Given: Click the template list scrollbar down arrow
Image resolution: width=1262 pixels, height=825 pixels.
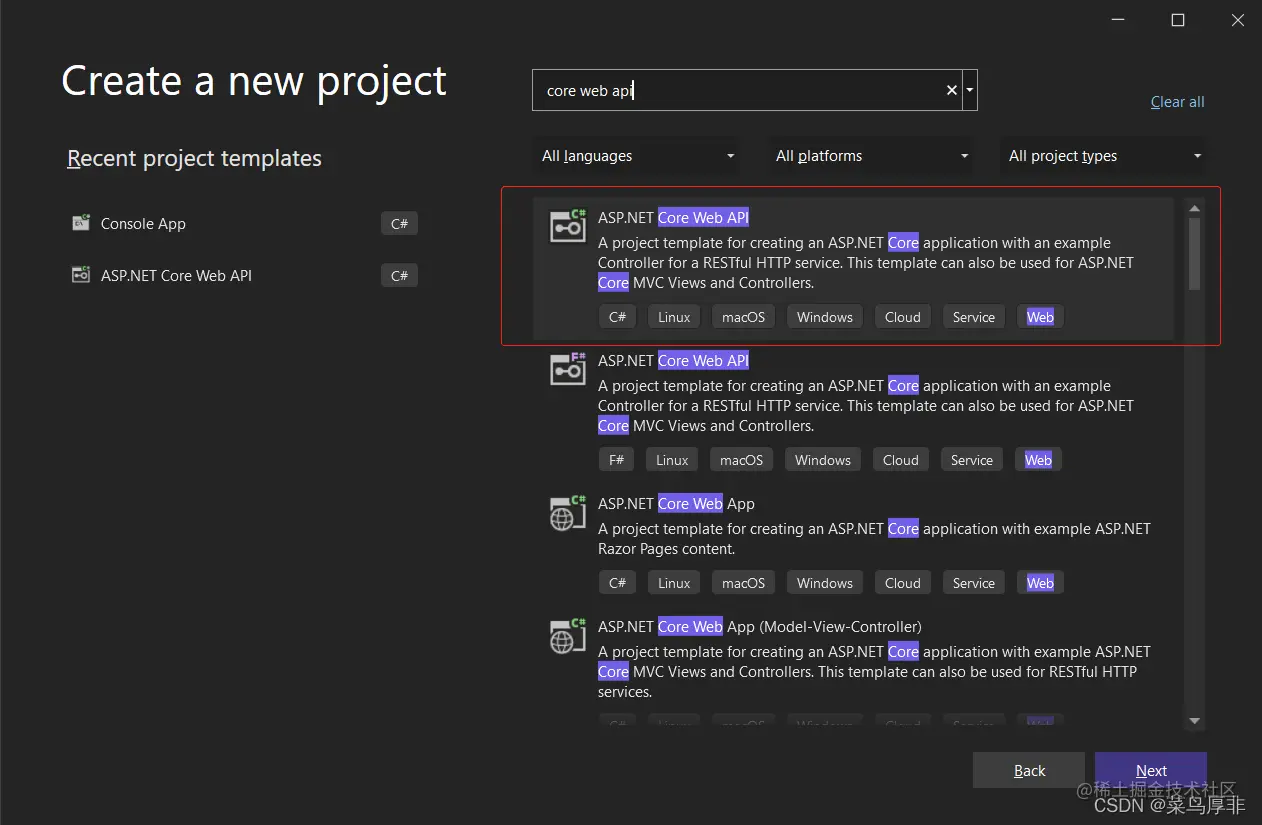Looking at the screenshot, I should (1194, 721).
